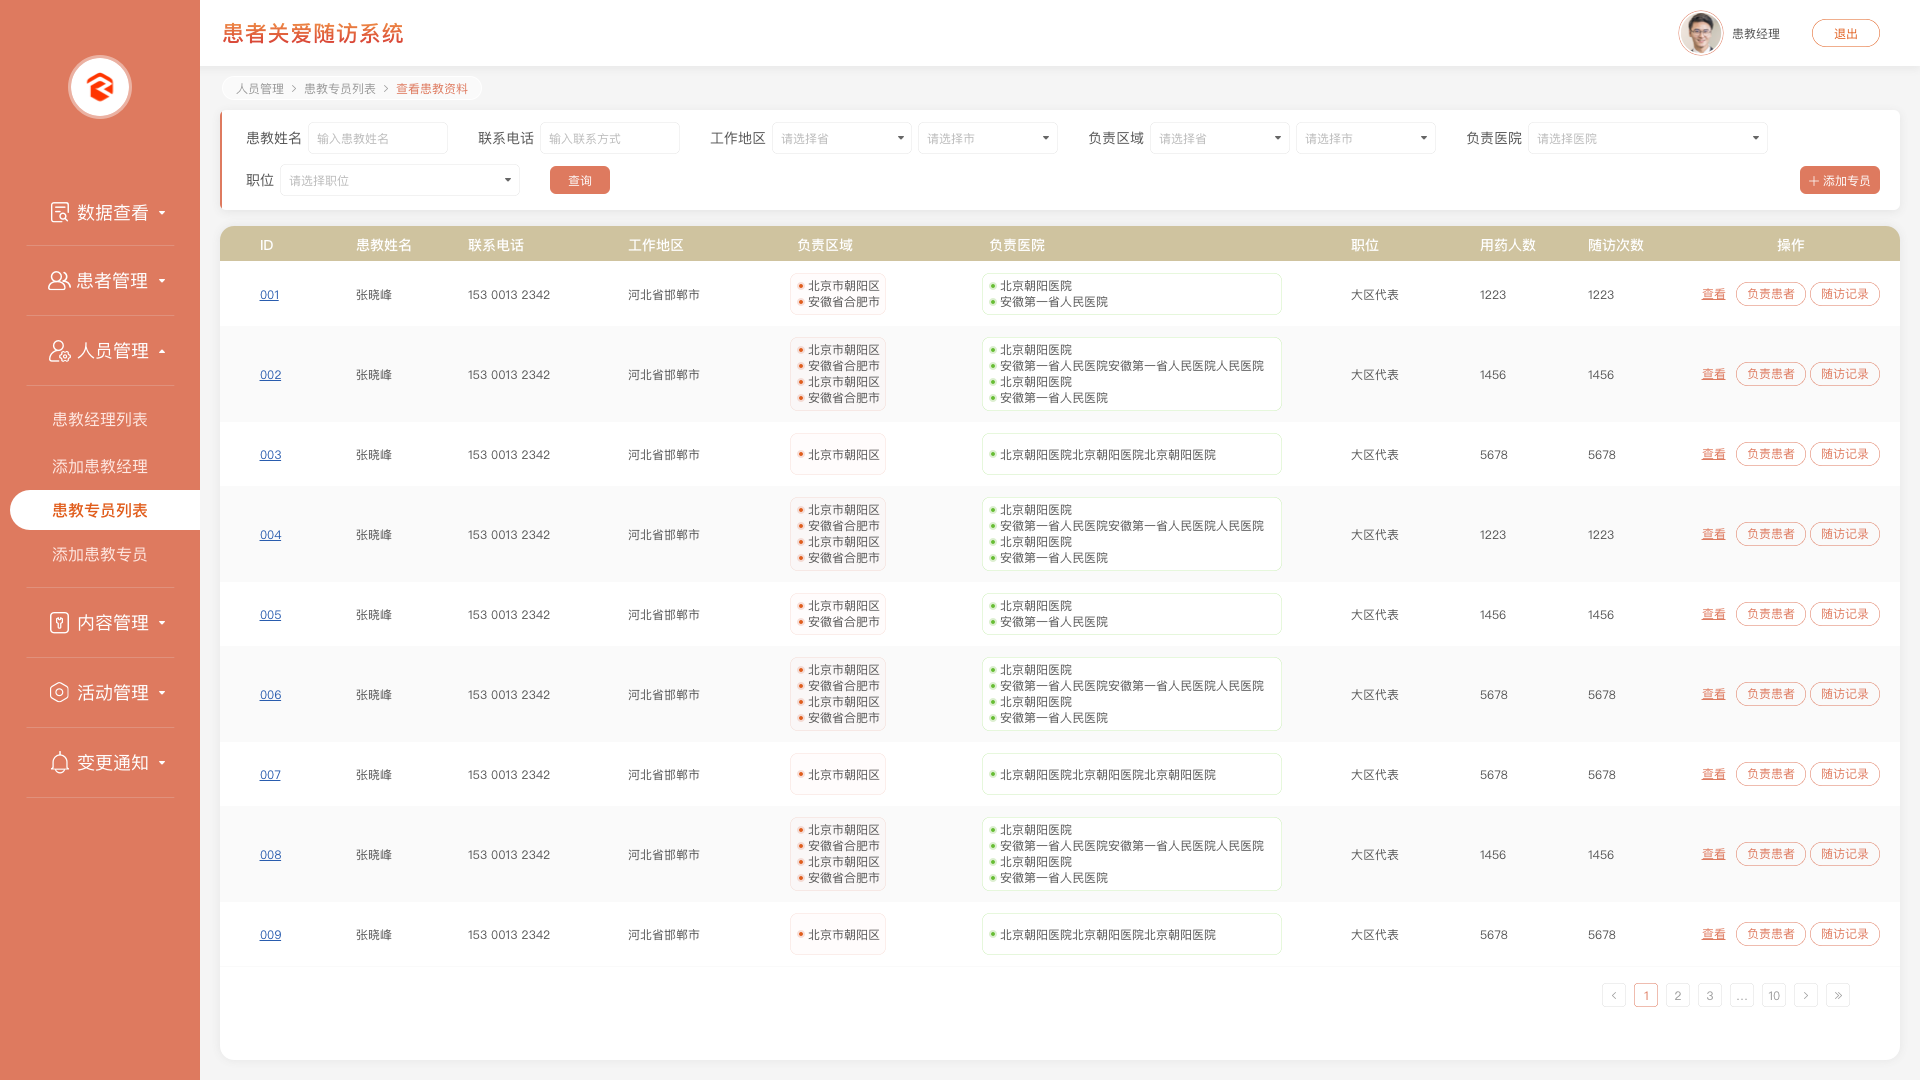Click 人员管理 breadcrumb
1920x1080 pixels.
tap(260, 89)
